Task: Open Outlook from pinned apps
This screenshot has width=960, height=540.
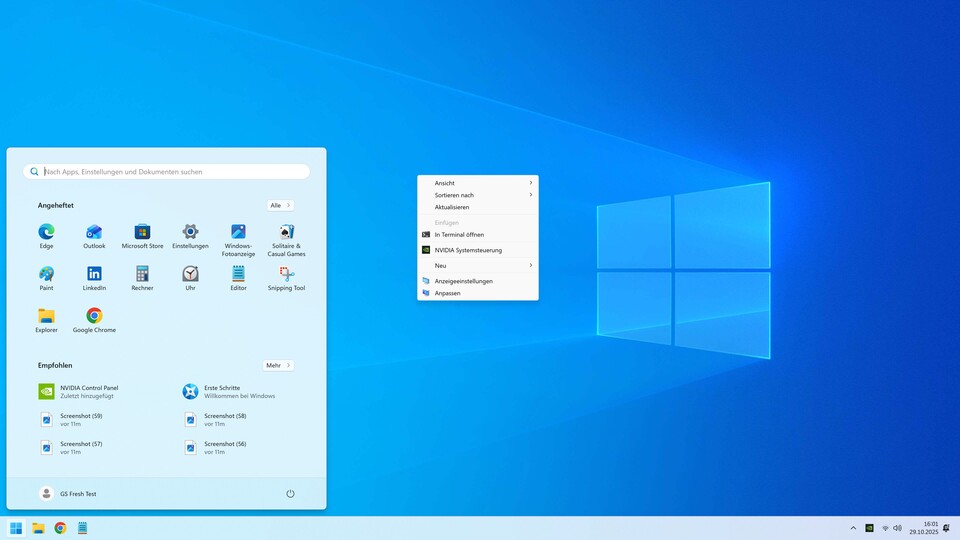Action: pos(94,236)
